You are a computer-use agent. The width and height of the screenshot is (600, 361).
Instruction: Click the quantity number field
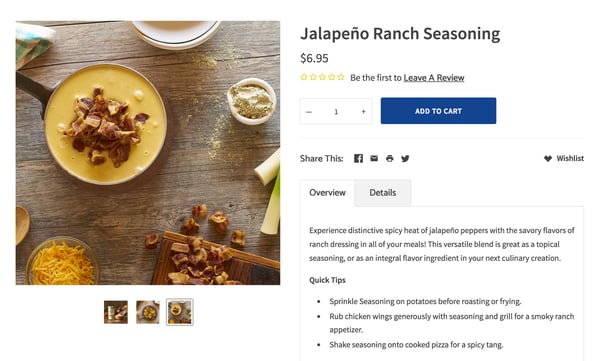(336, 112)
